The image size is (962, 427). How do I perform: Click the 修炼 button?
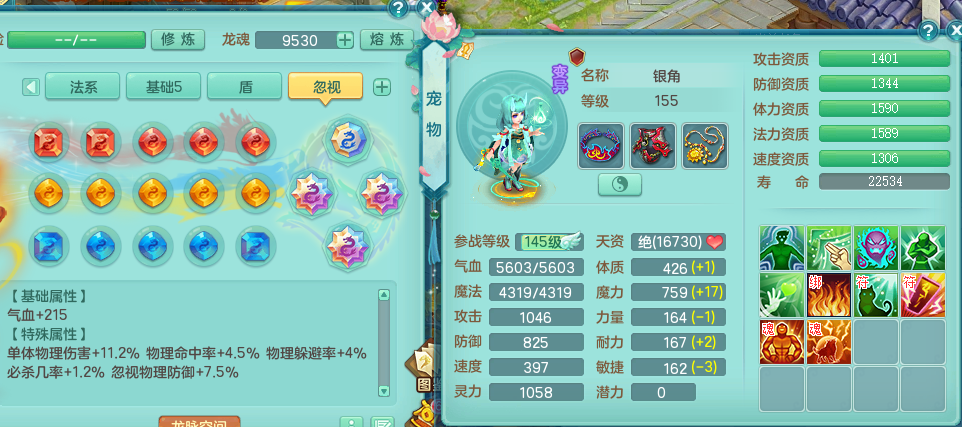click(x=178, y=40)
